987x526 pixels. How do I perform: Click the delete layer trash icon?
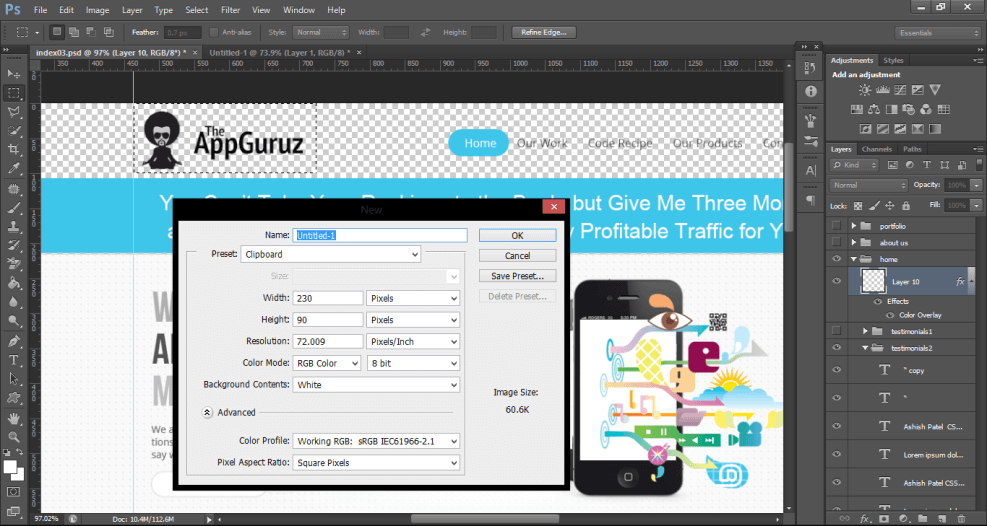[962, 518]
